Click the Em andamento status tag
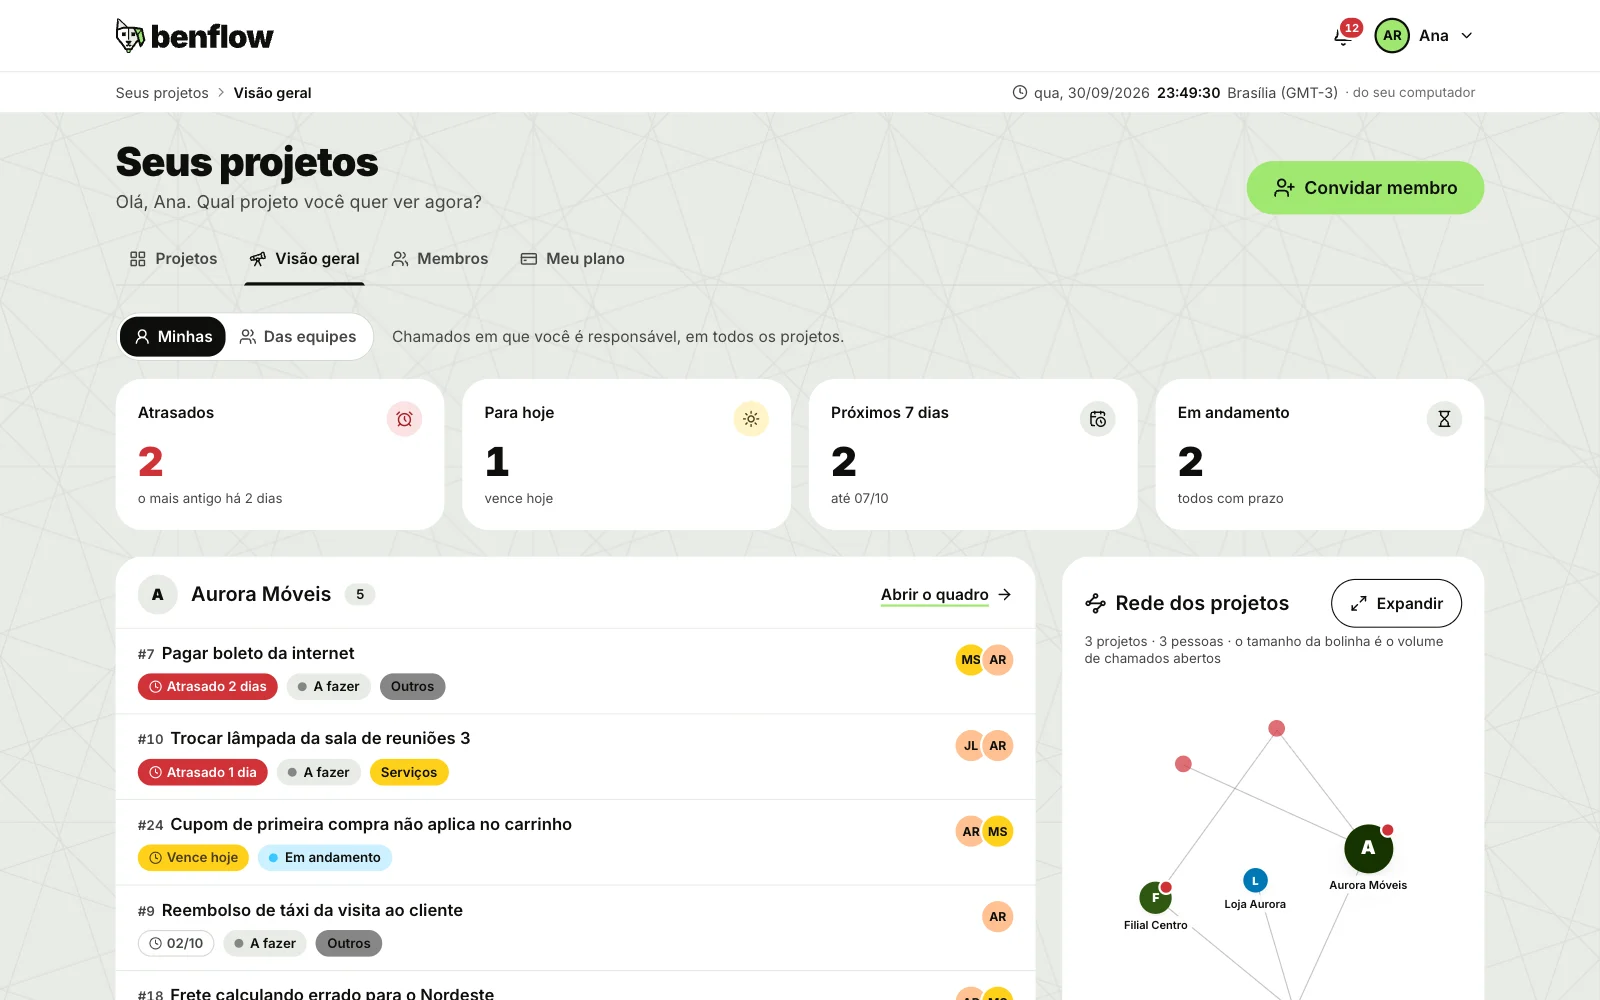Screen dimensions: 1600x1000 pyautogui.click(x=325, y=858)
